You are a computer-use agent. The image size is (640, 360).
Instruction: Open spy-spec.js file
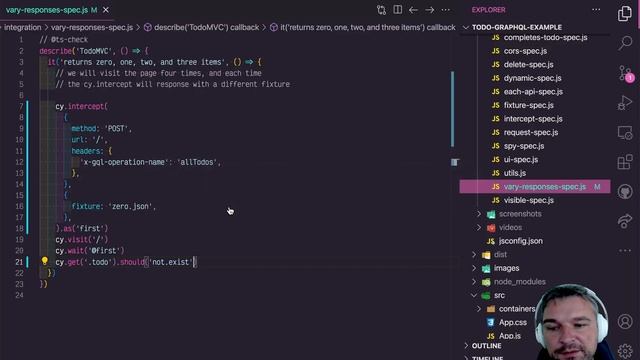pyautogui.click(x=524, y=146)
